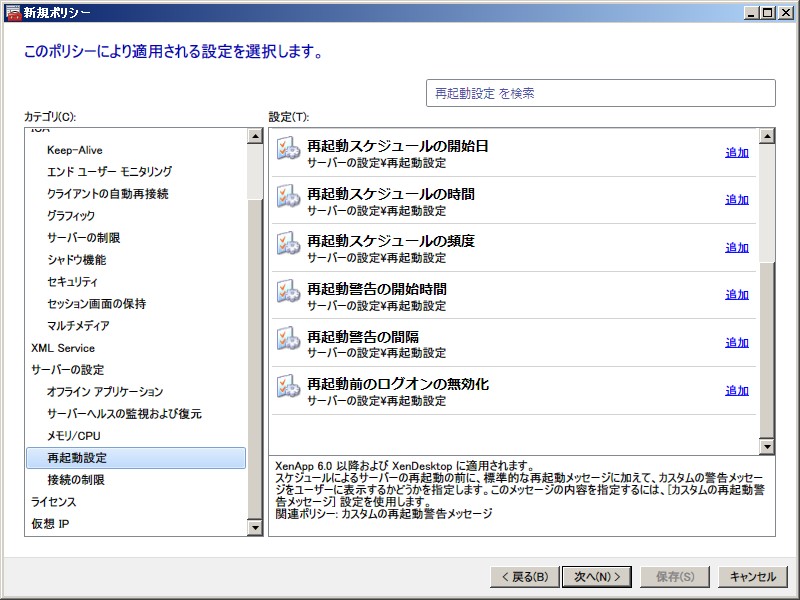Click 追加 for 再起動警告の間隔
800x600 pixels.
click(736, 342)
